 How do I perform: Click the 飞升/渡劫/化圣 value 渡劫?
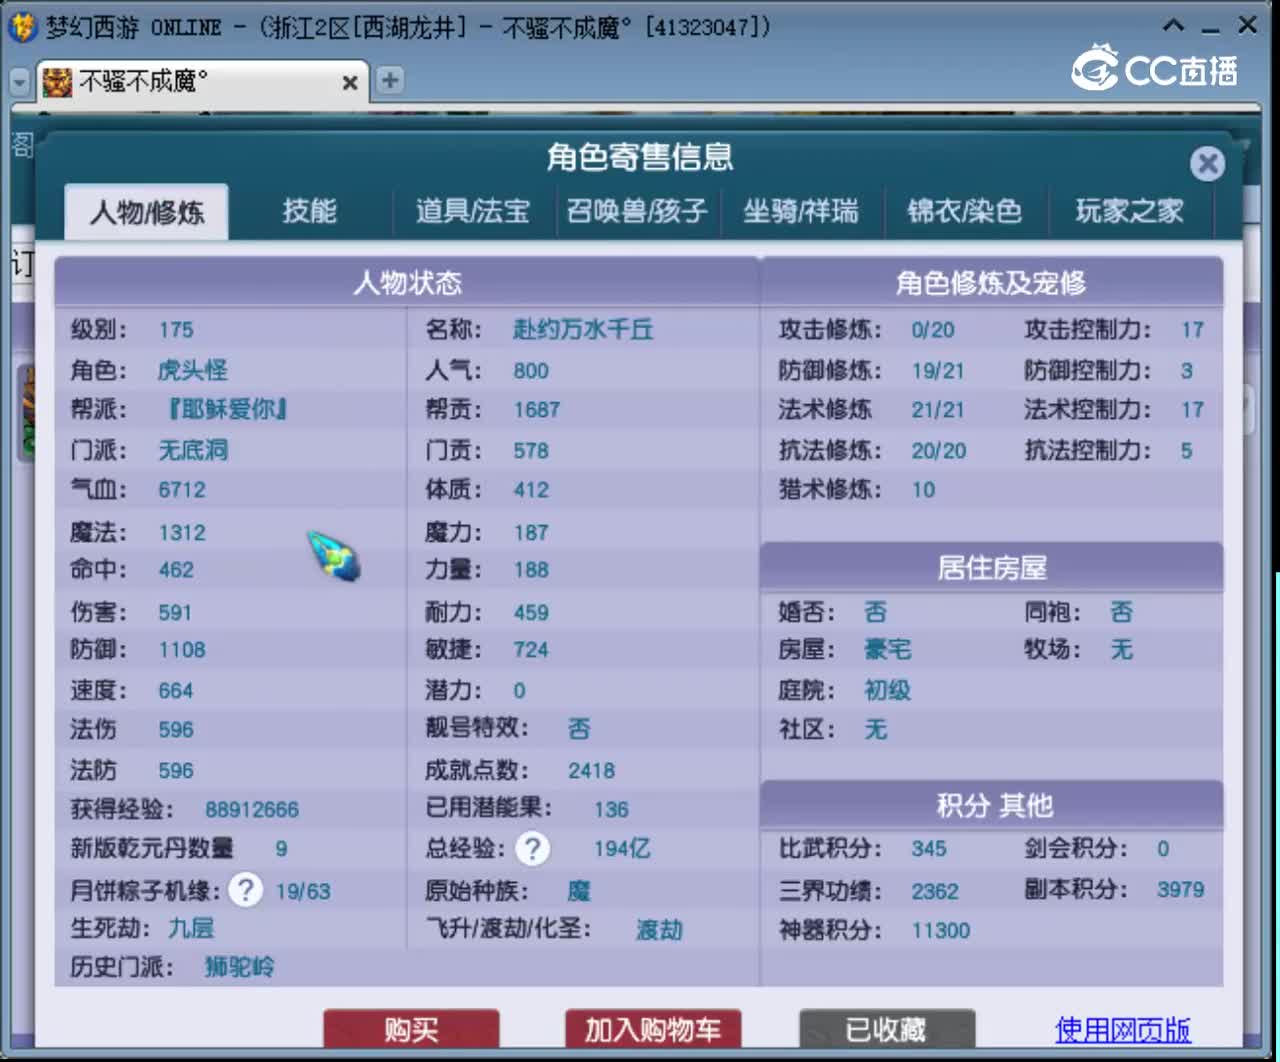[660, 930]
